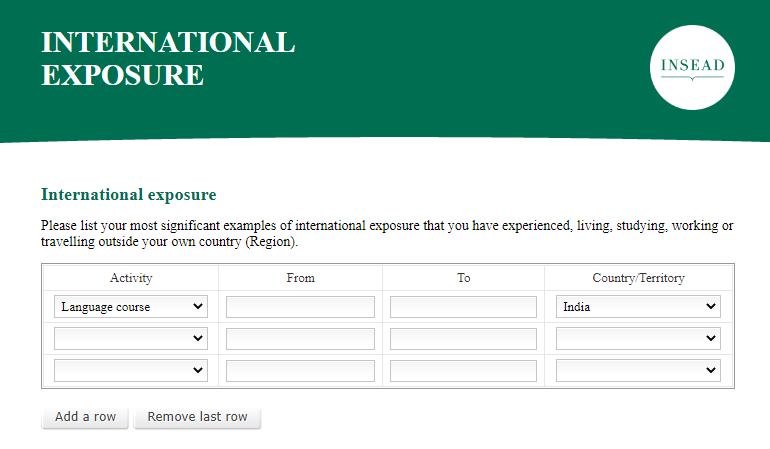Focus the second row To field
Screen dimensions: 770x449
pyautogui.click(x=463, y=339)
